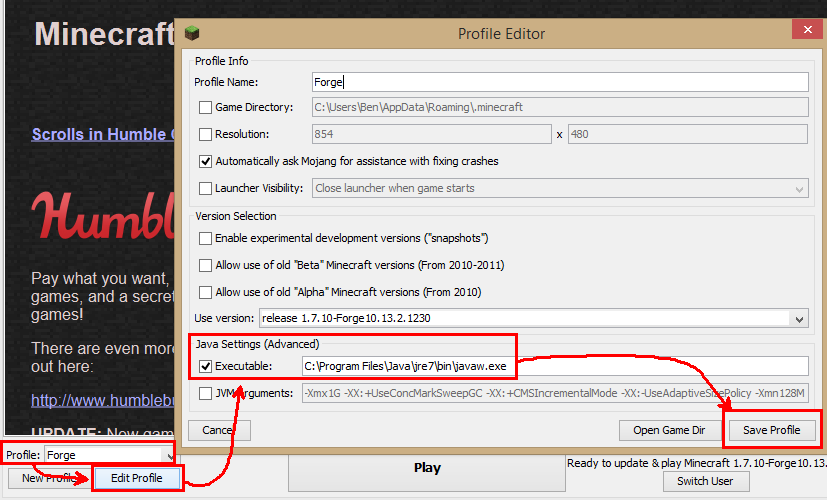
Task: Click the 'Ready to update & play' status text
Action: tap(696, 463)
